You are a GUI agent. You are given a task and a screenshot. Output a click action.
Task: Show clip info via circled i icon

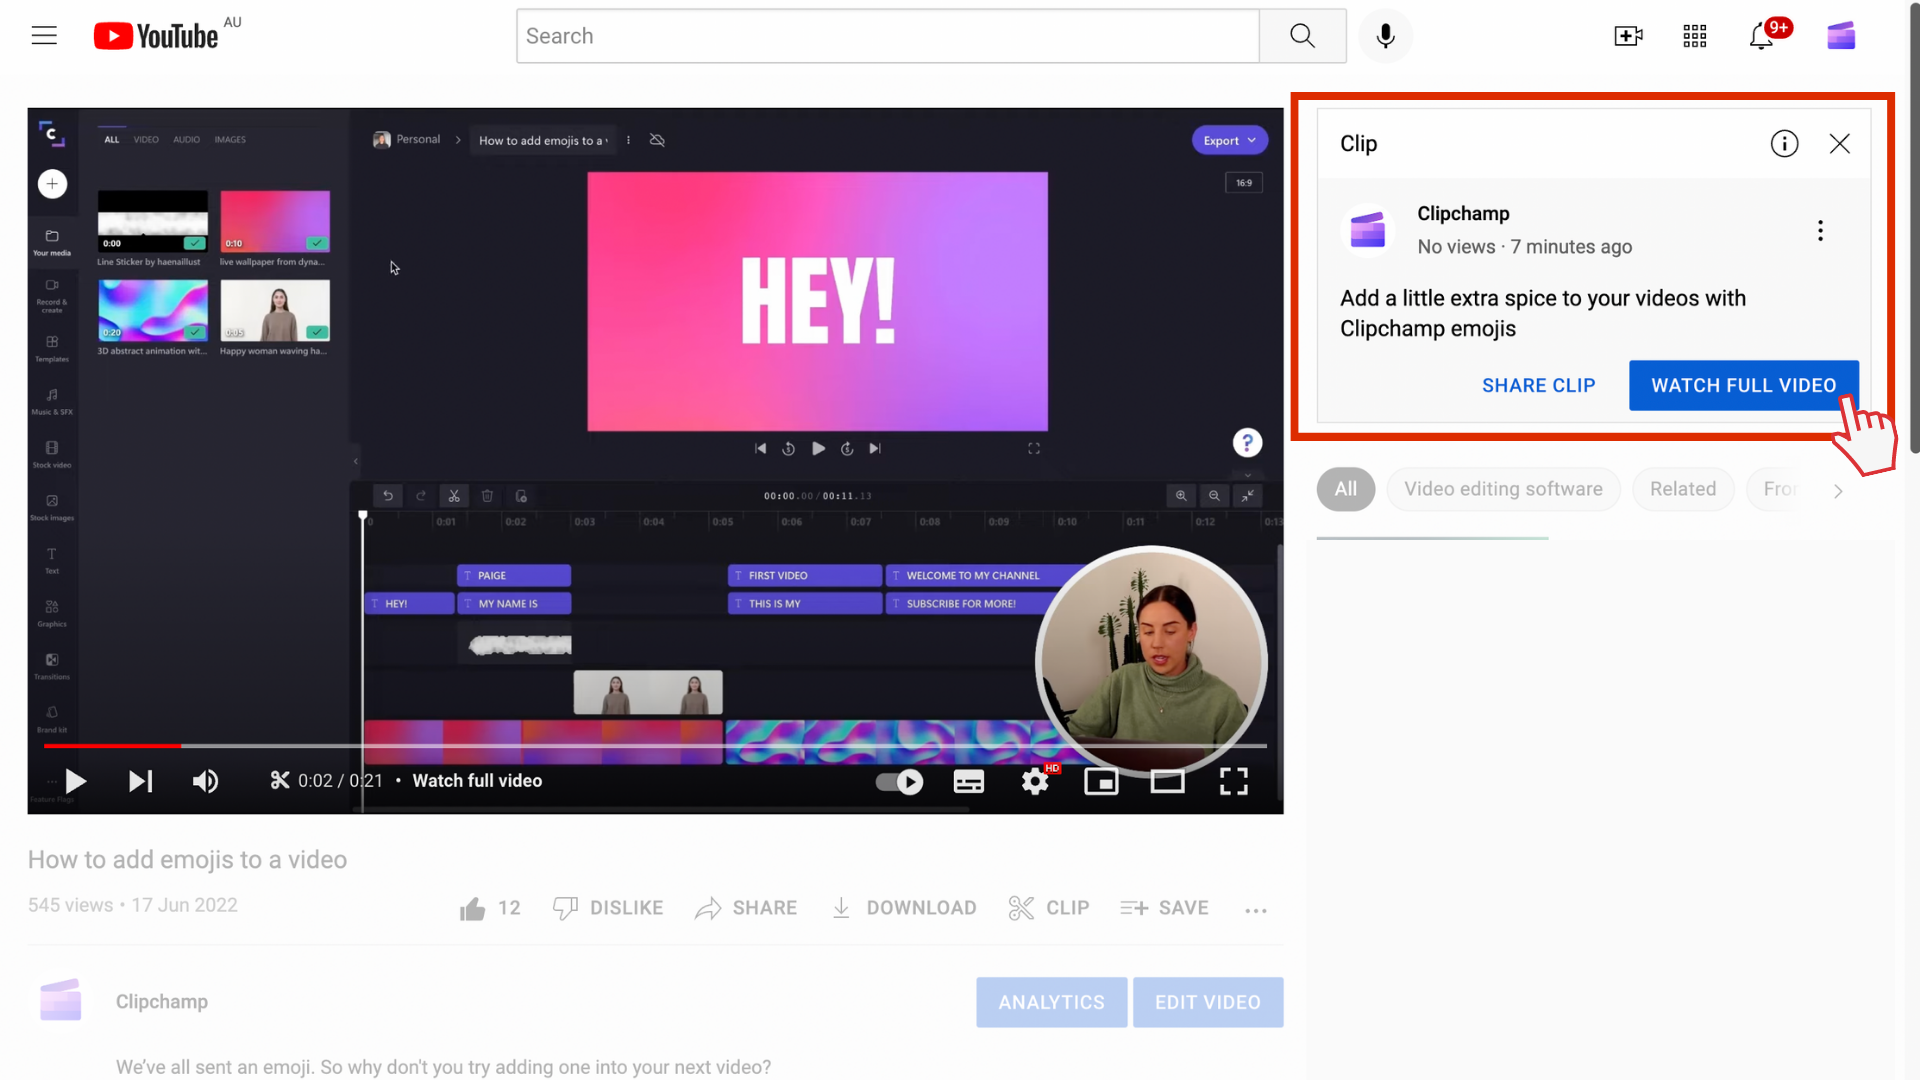pos(1784,144)
